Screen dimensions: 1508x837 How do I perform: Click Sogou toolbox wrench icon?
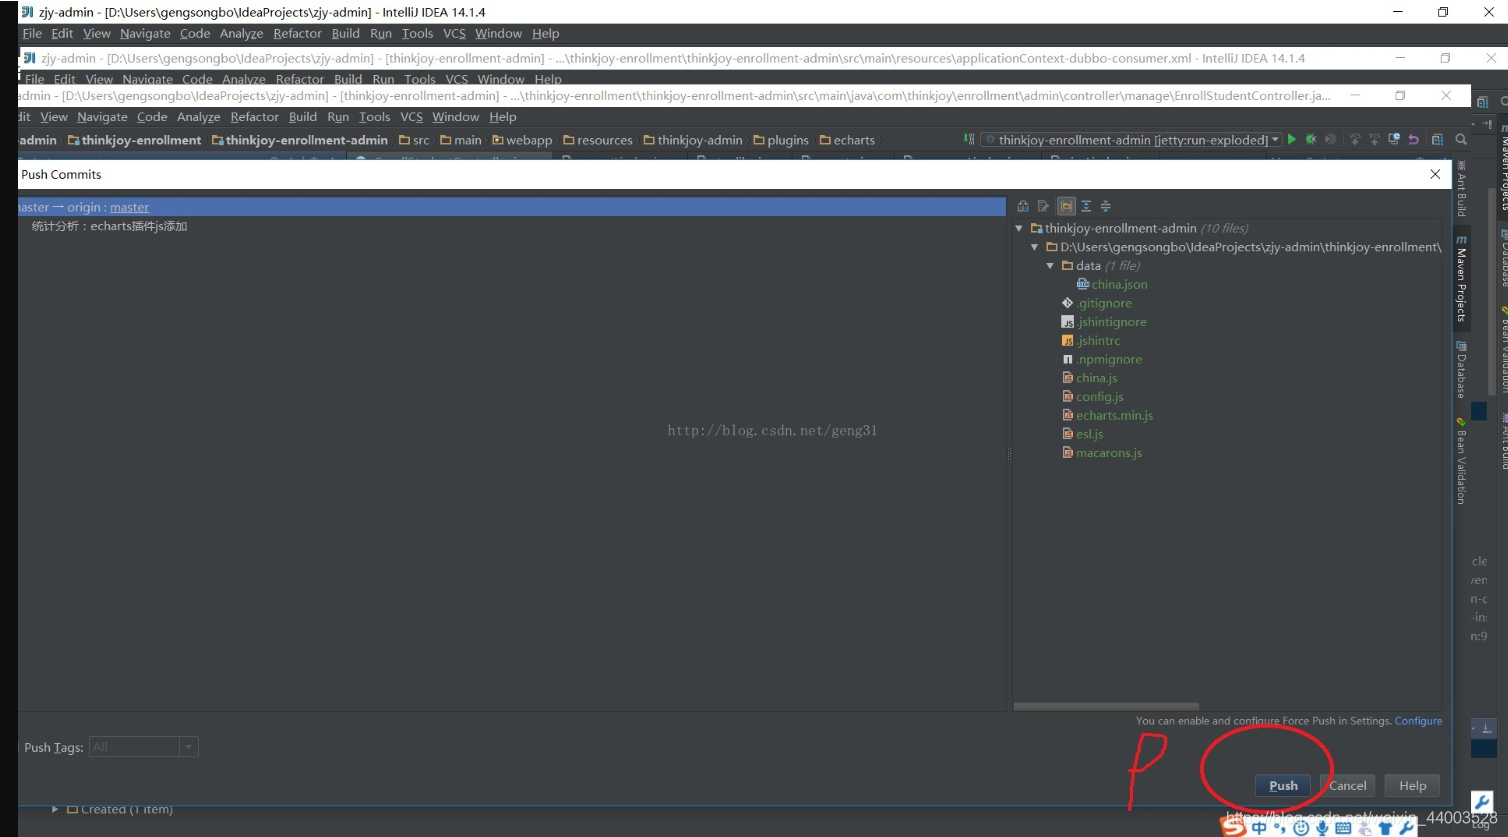(1405, 828)
